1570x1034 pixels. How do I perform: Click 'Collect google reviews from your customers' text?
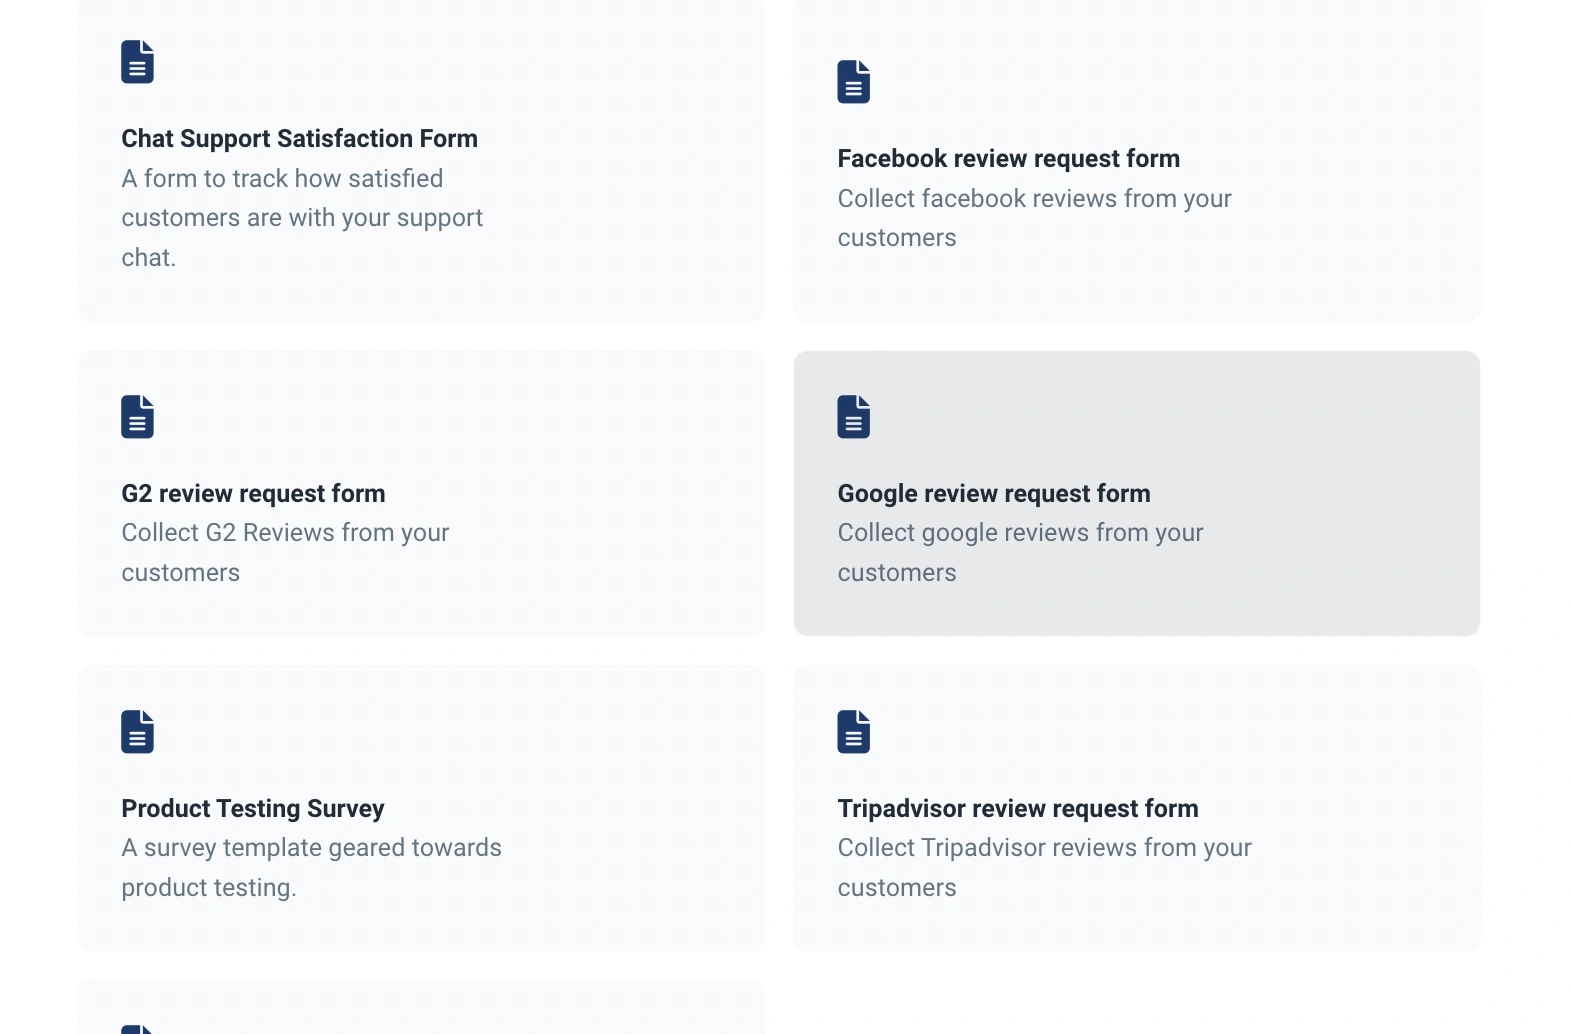point(1021,553)
